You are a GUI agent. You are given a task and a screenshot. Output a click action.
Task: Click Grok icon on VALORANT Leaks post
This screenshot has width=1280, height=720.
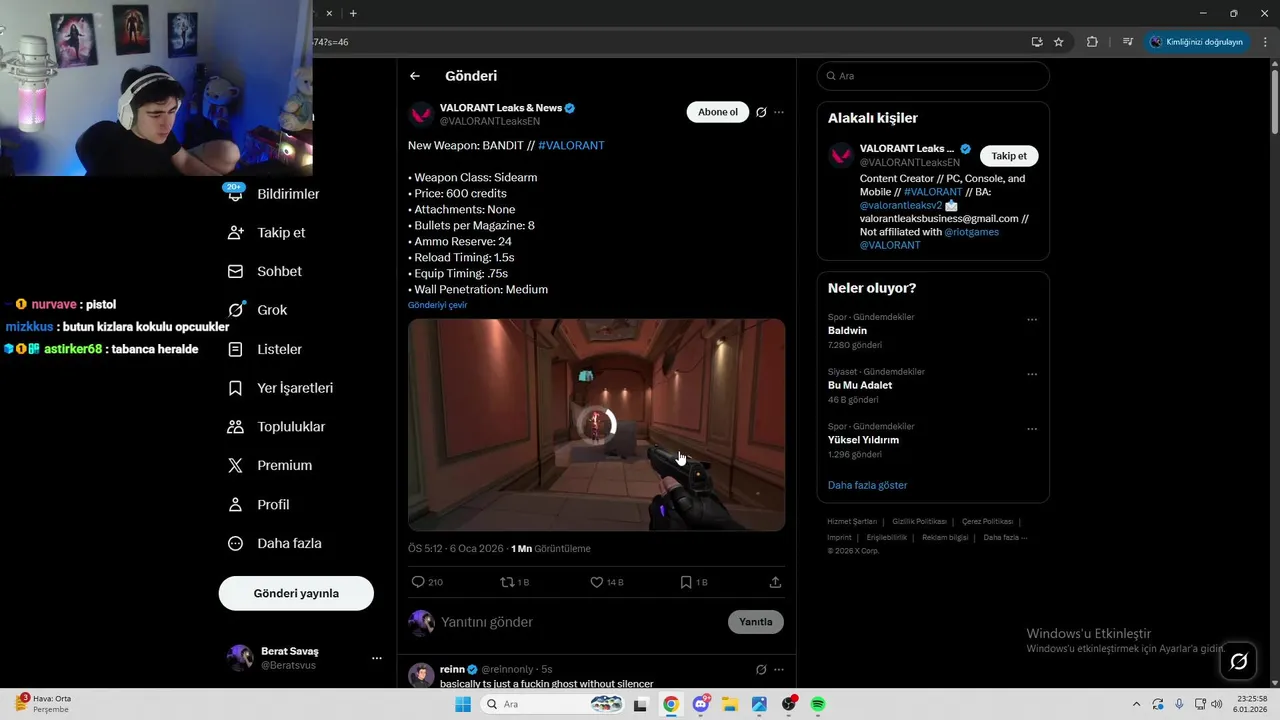(761, 112)
